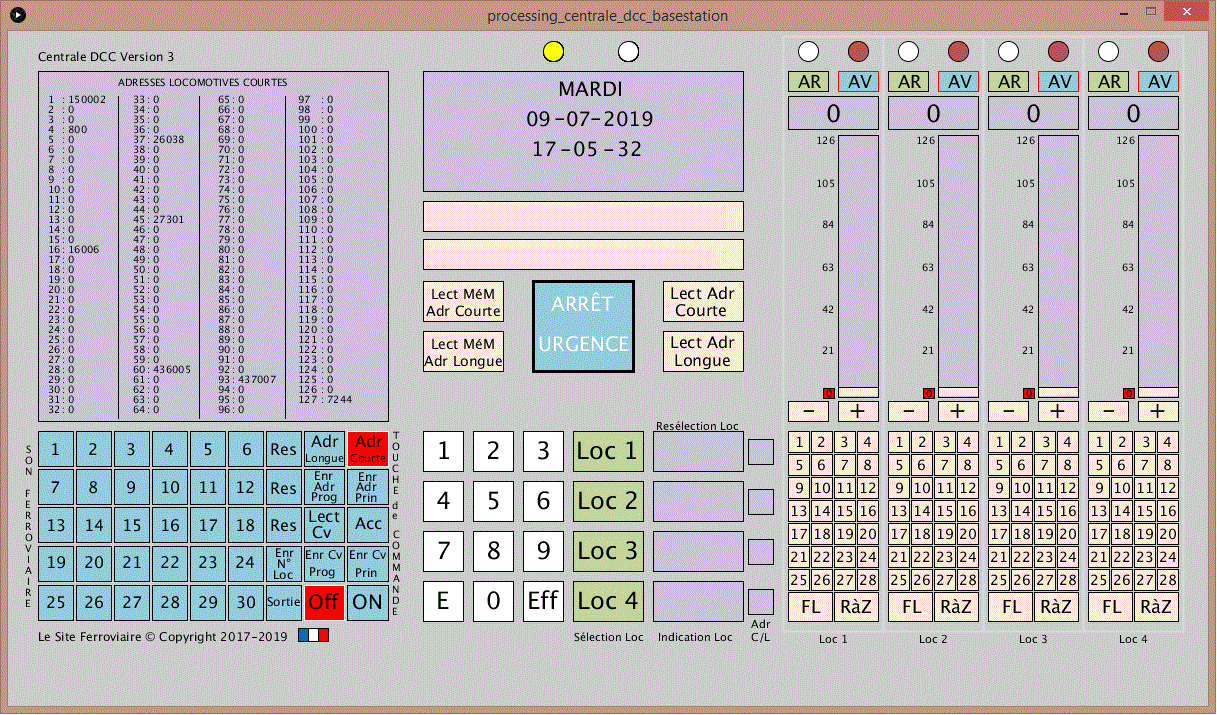Set Loc 2 direction to AV
The image size is (1217, 715).
coord(958,83)
